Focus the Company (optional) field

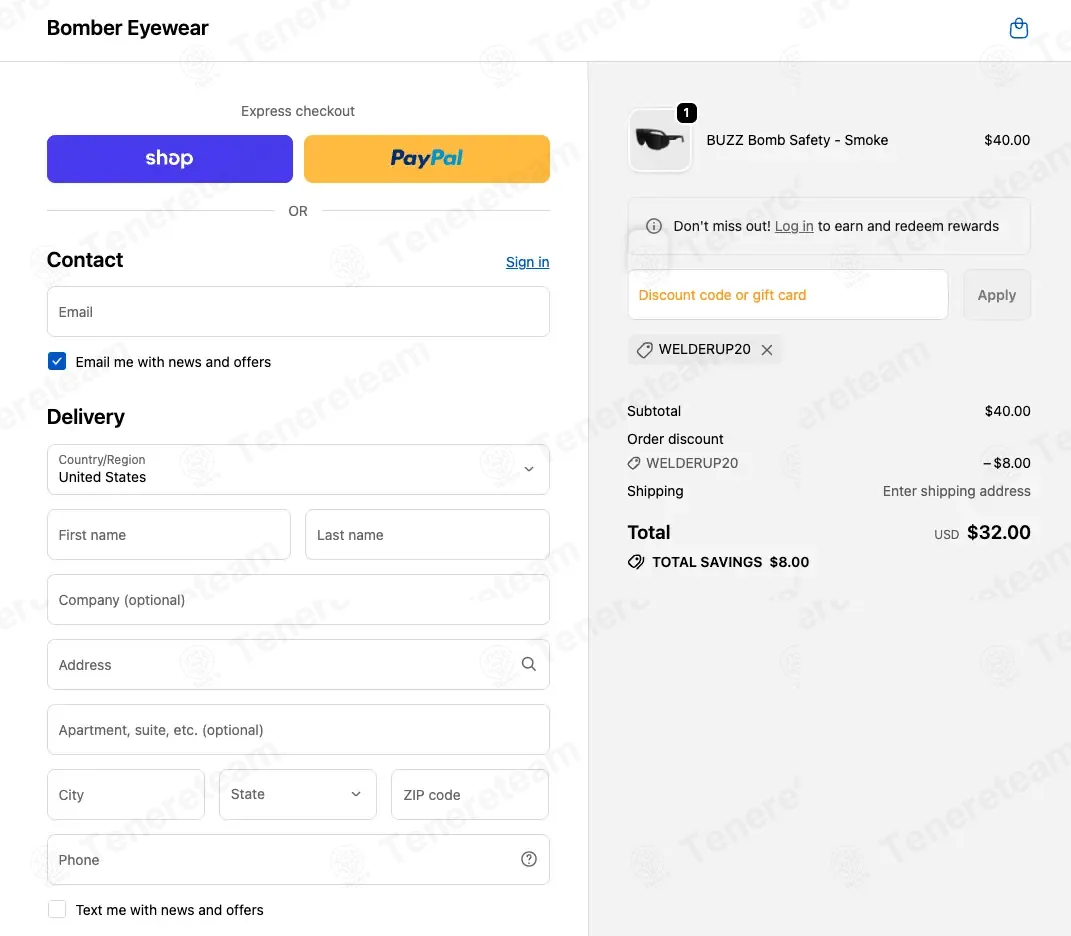(x=298, y=600)
